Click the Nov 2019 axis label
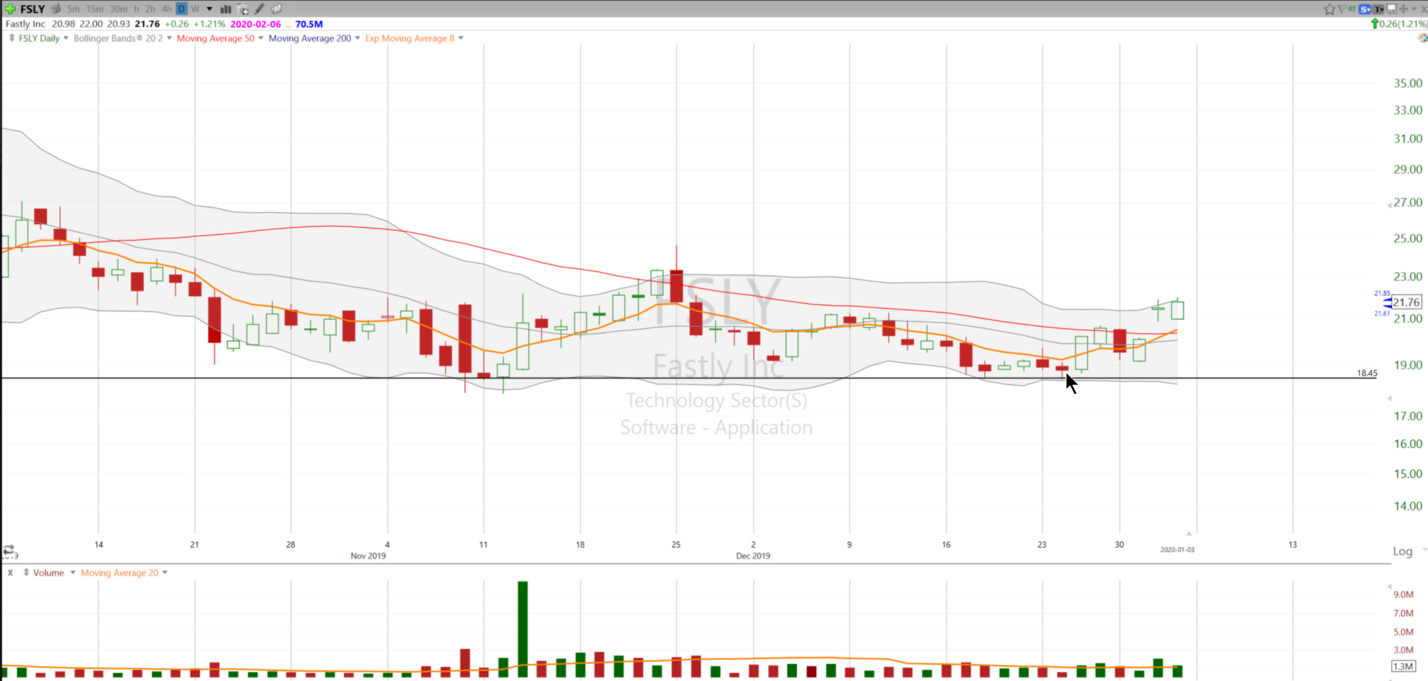The height and width of the screenshot is (681, 1428). tap(368, 555)
